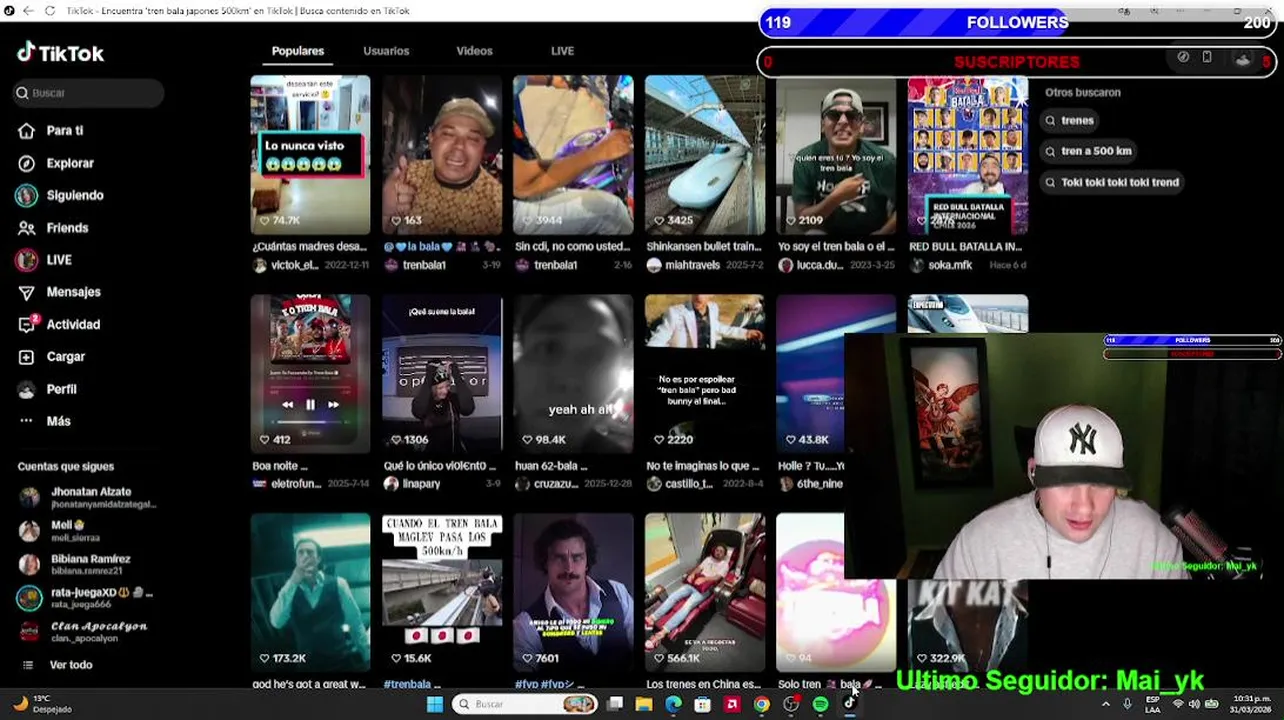This screenshot has height=720, width=1284.
Task: Click the sidebar Buscar search field
Action: point(88,93)
